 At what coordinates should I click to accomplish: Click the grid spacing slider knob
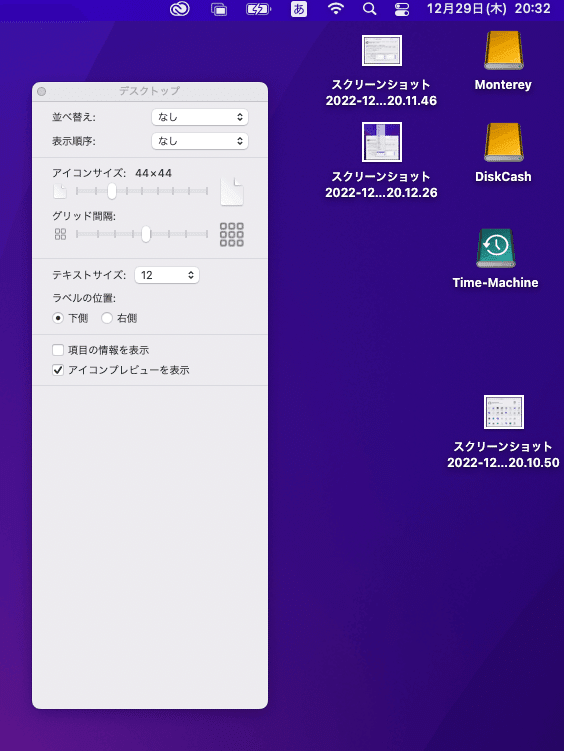pyautogui.click(x=146, y=234)
